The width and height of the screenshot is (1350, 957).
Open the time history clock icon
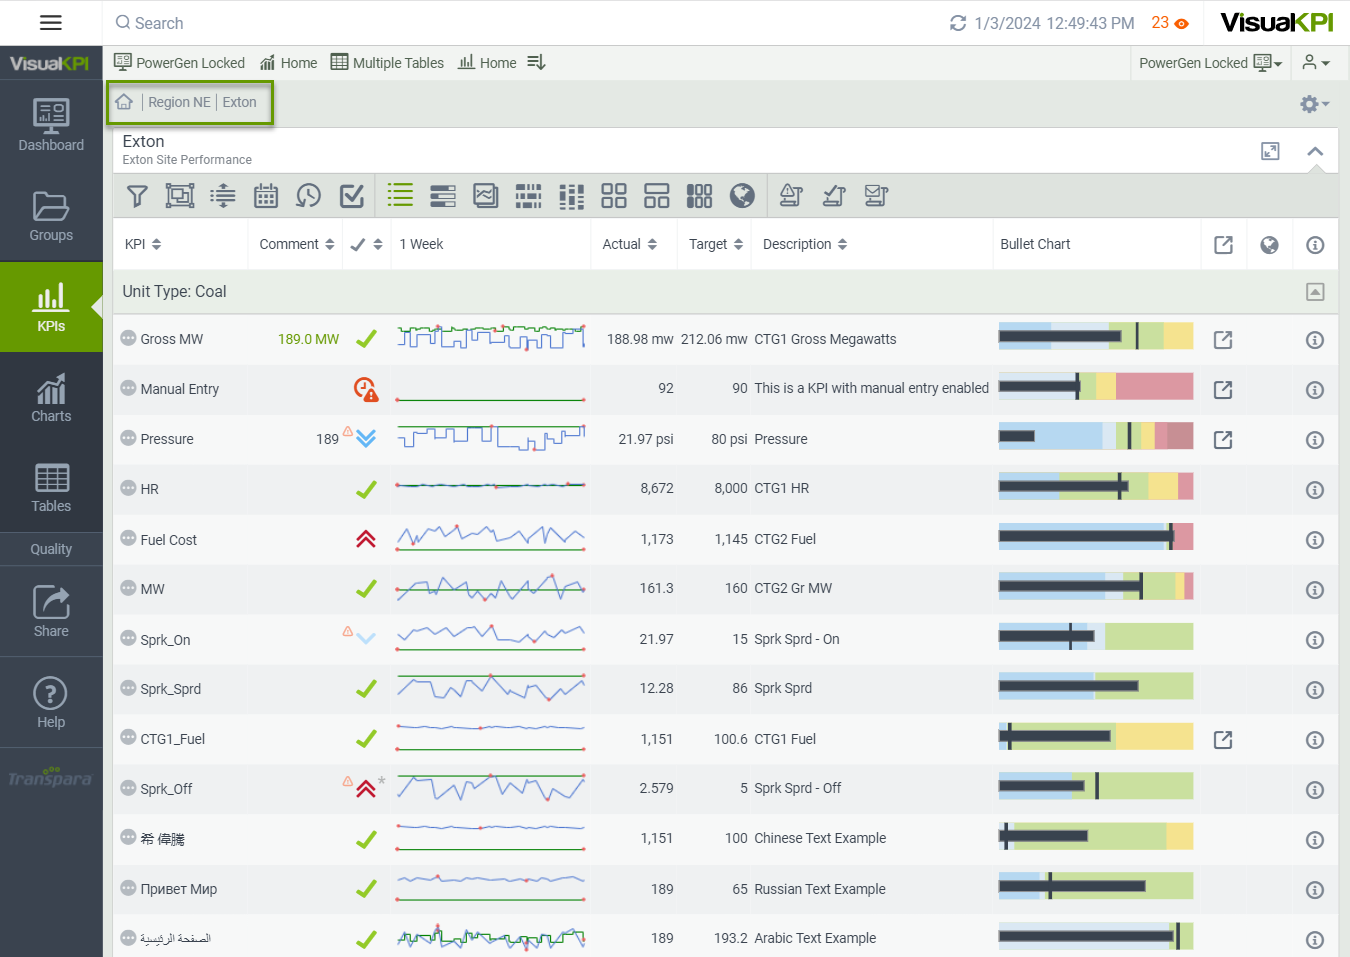(309, 196)
